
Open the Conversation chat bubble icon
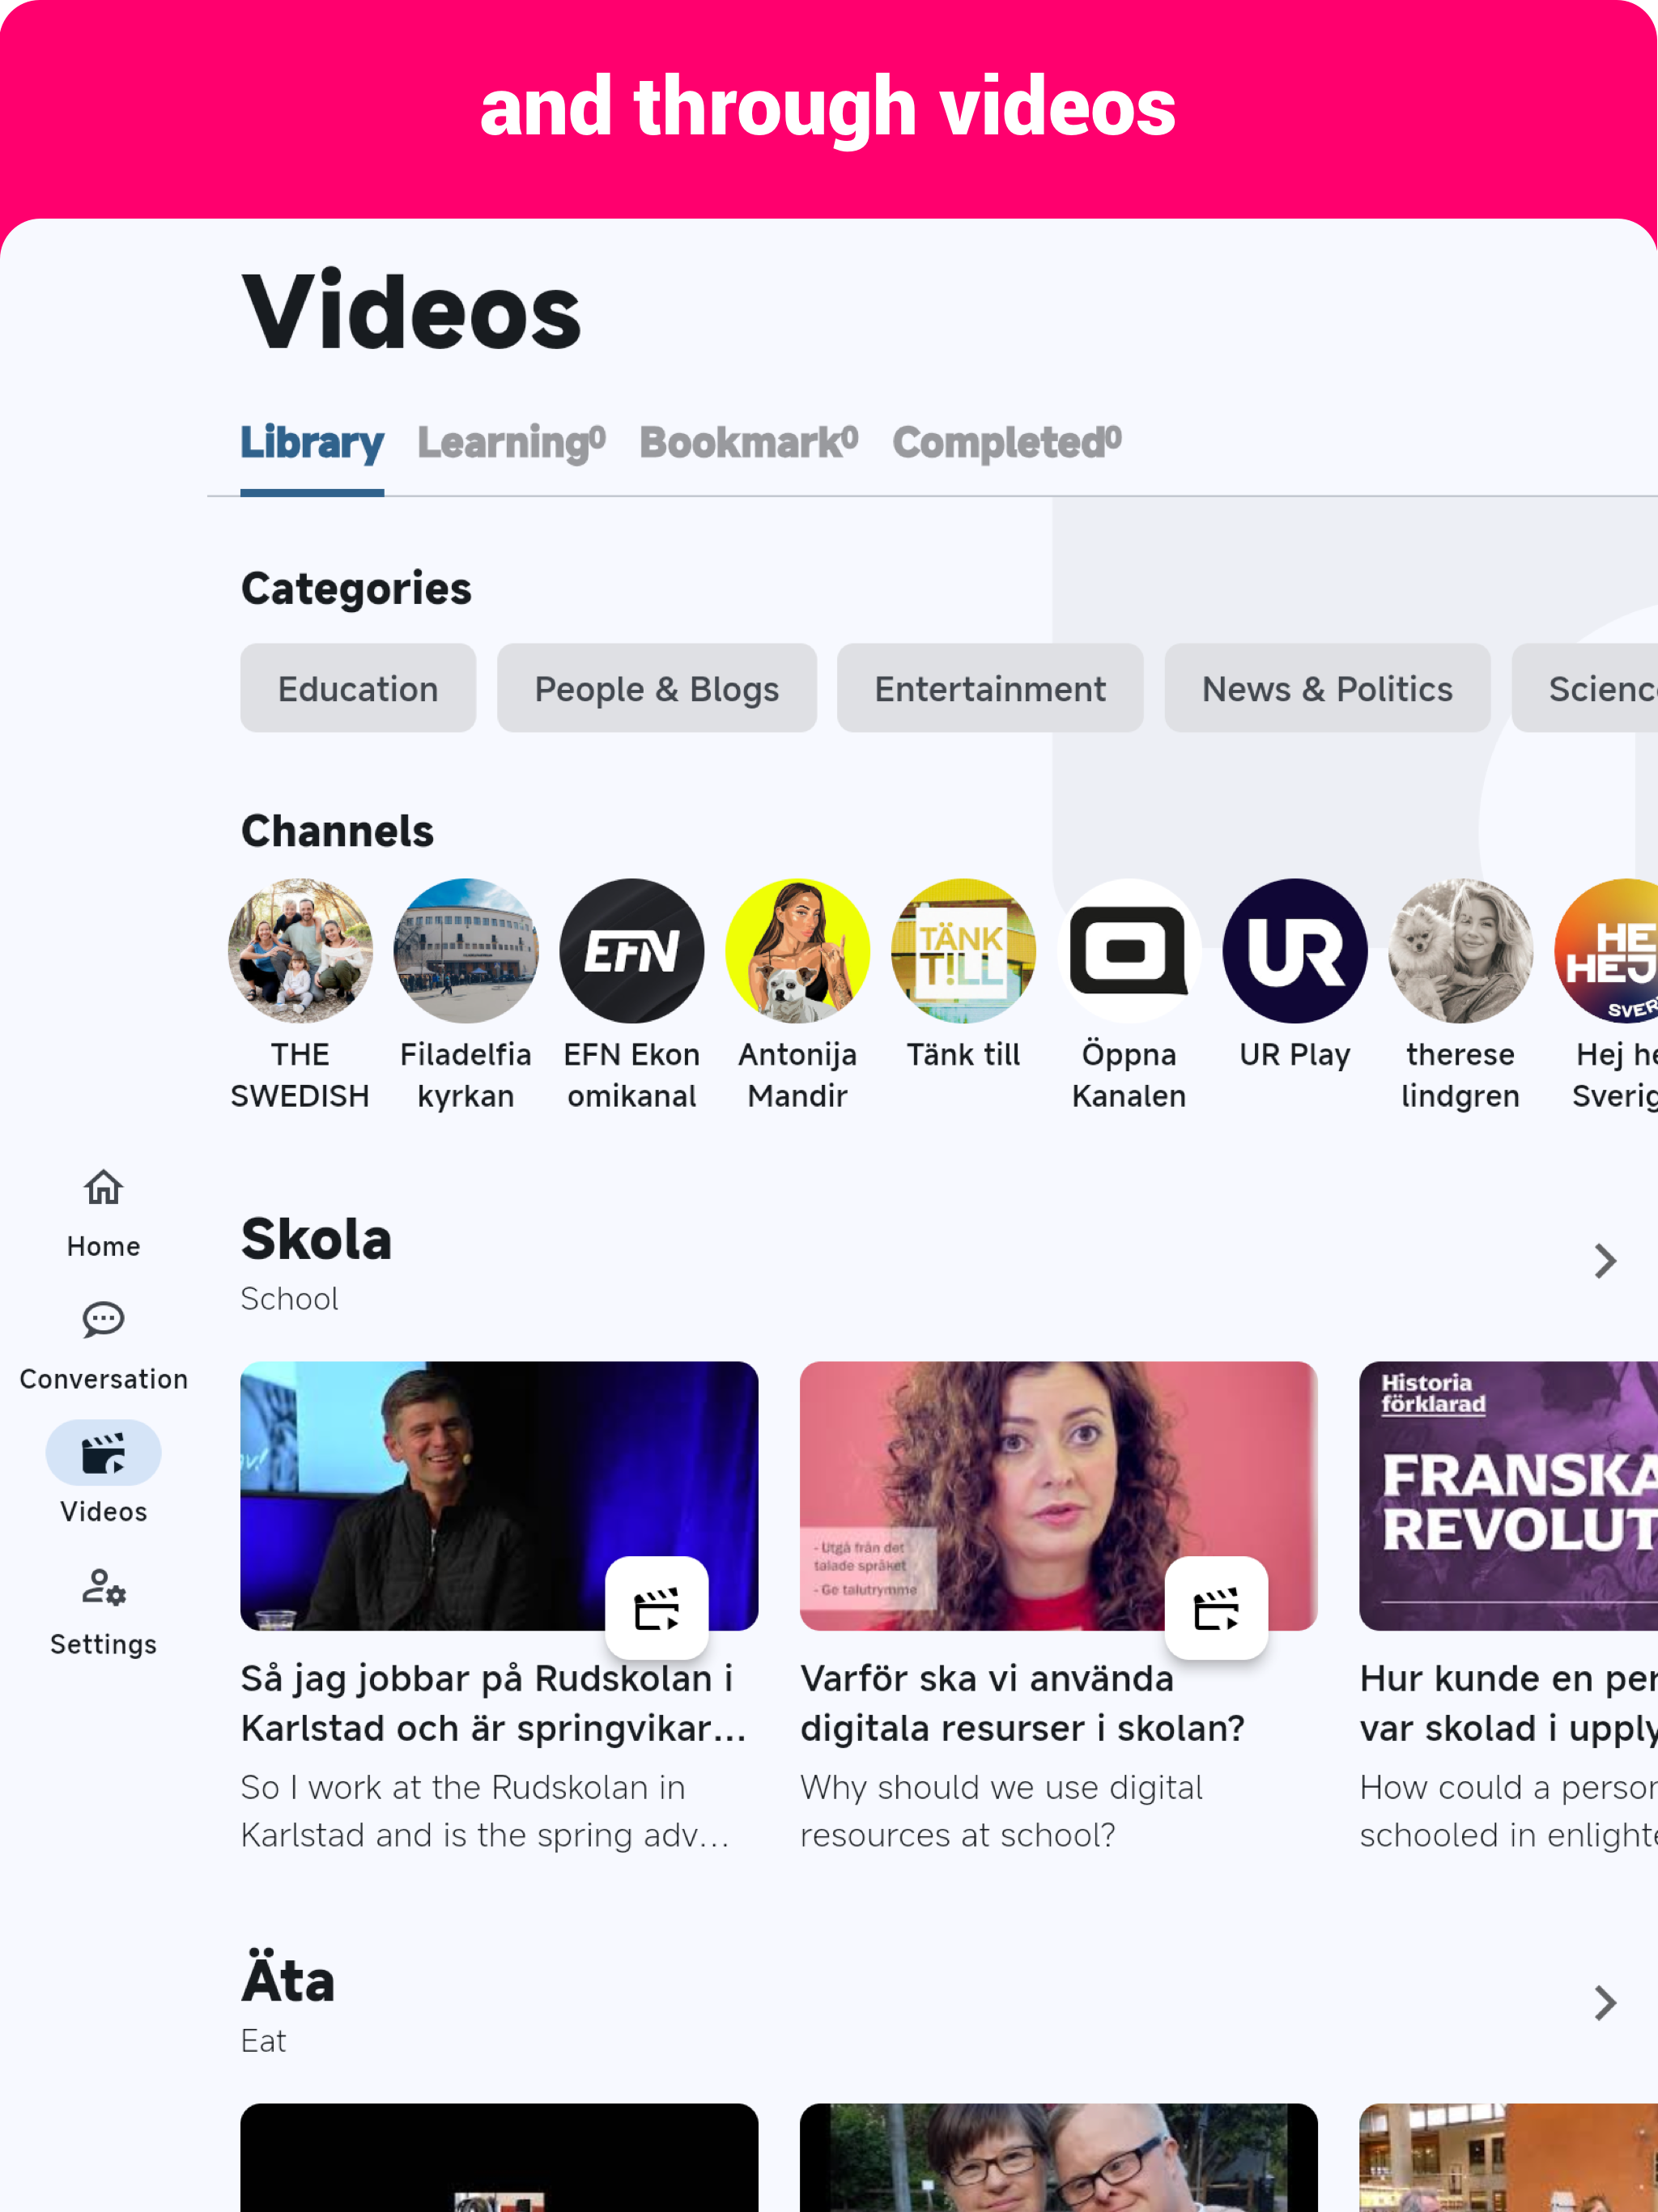tap(103, 1320)
